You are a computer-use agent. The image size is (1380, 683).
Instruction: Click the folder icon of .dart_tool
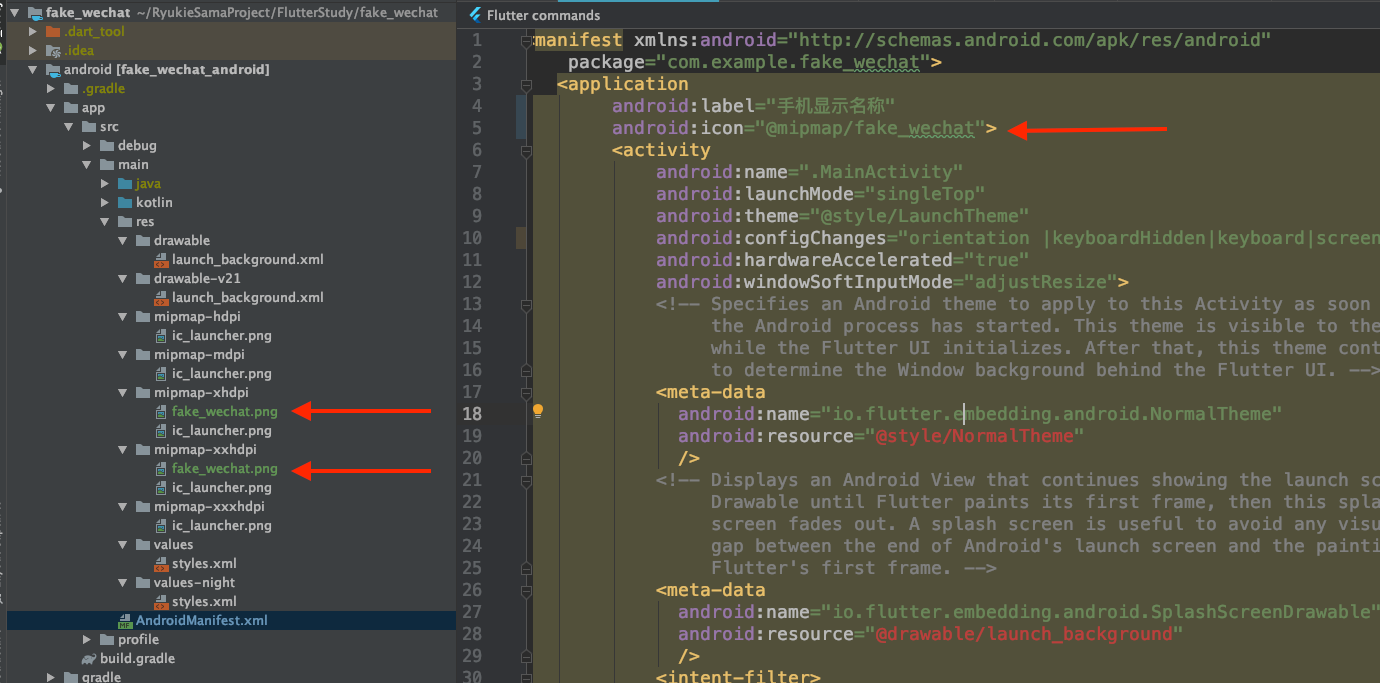tap(53, 32)
